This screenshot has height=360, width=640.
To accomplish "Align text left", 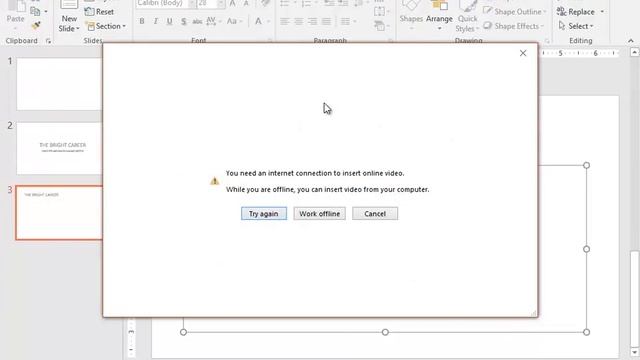I will point(284,21).
